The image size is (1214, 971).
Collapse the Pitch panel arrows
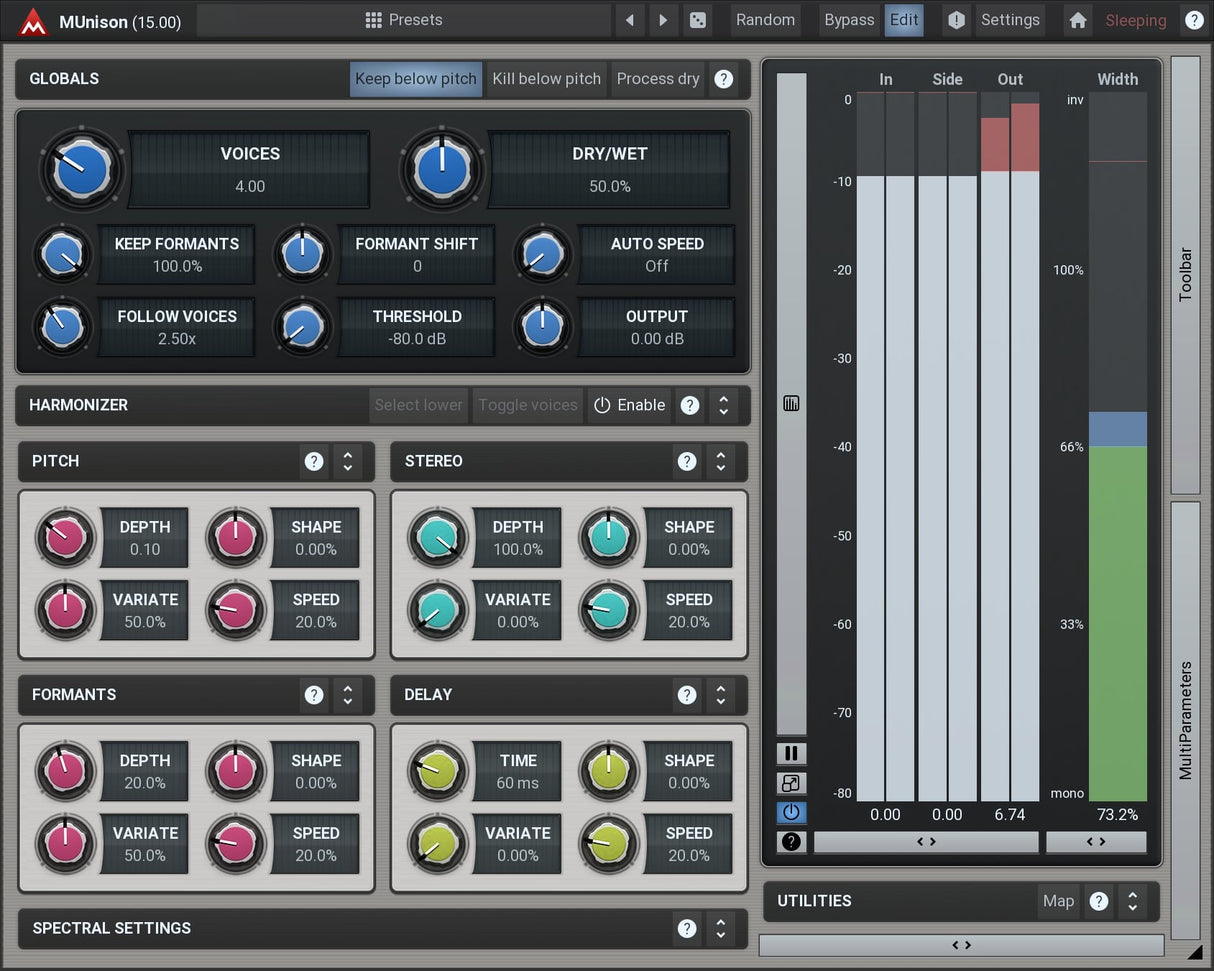coord(347,461)
